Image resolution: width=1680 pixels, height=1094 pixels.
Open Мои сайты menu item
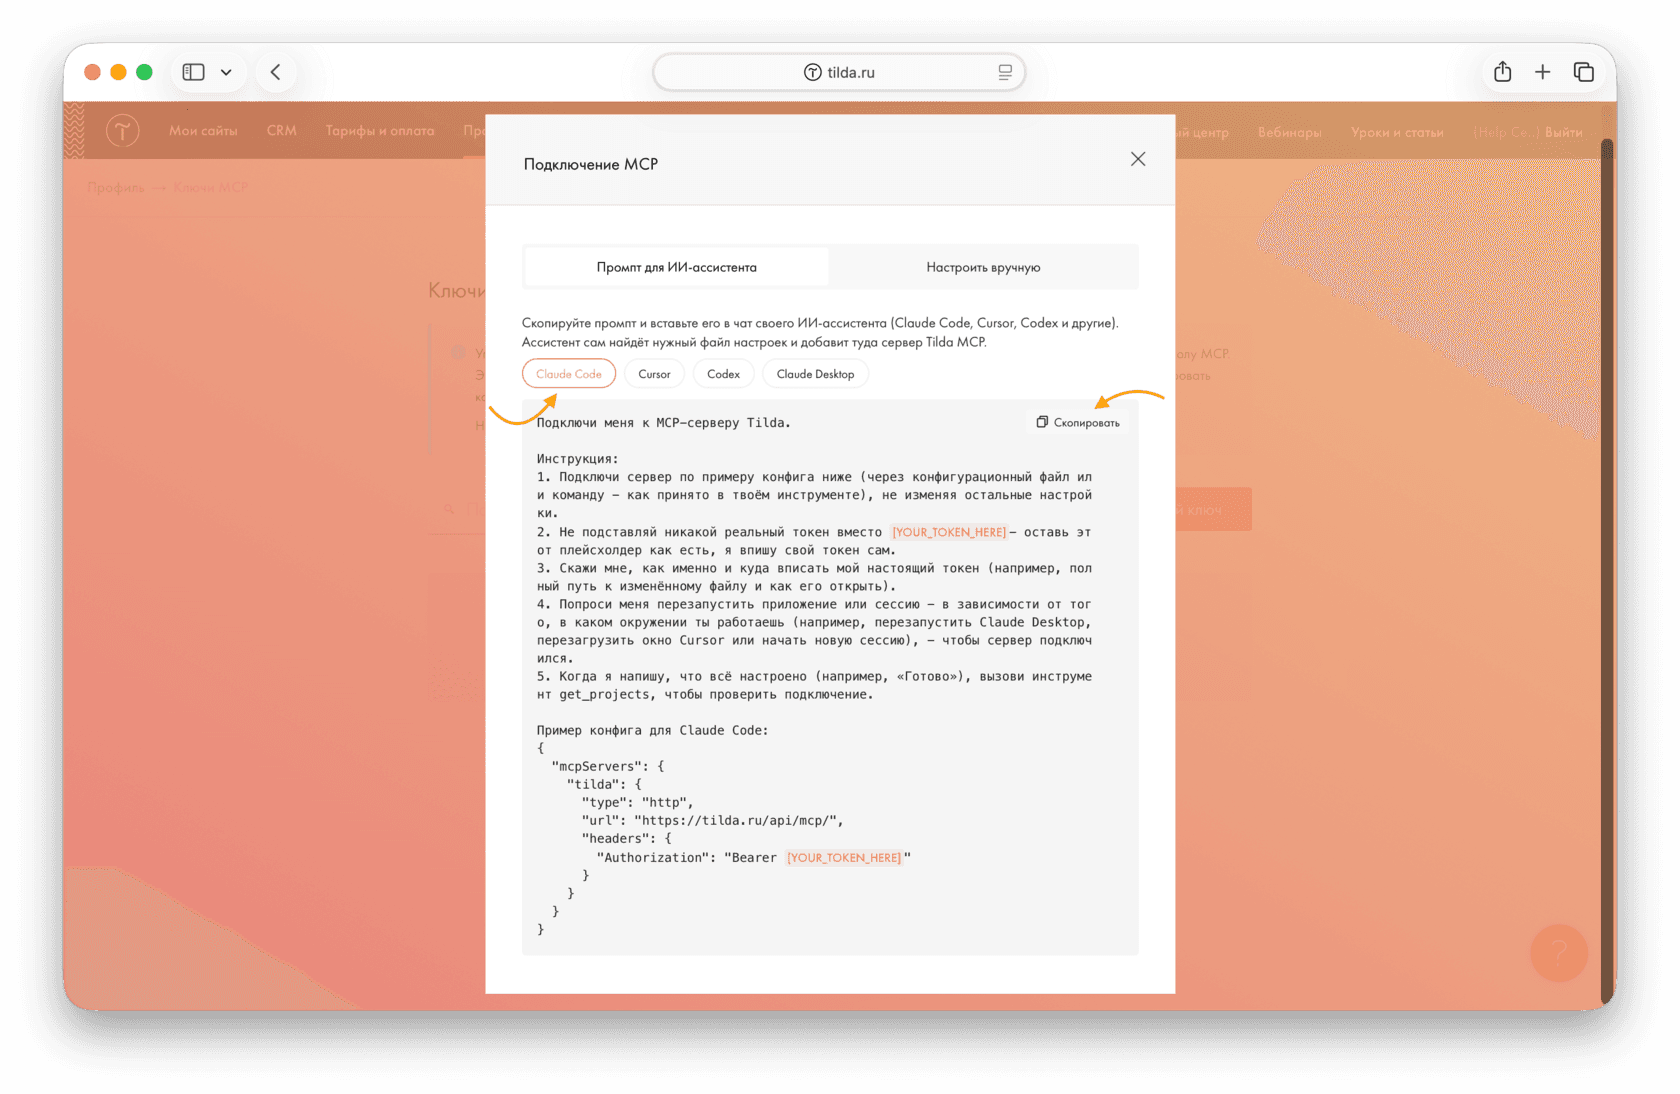pos(203,131)
